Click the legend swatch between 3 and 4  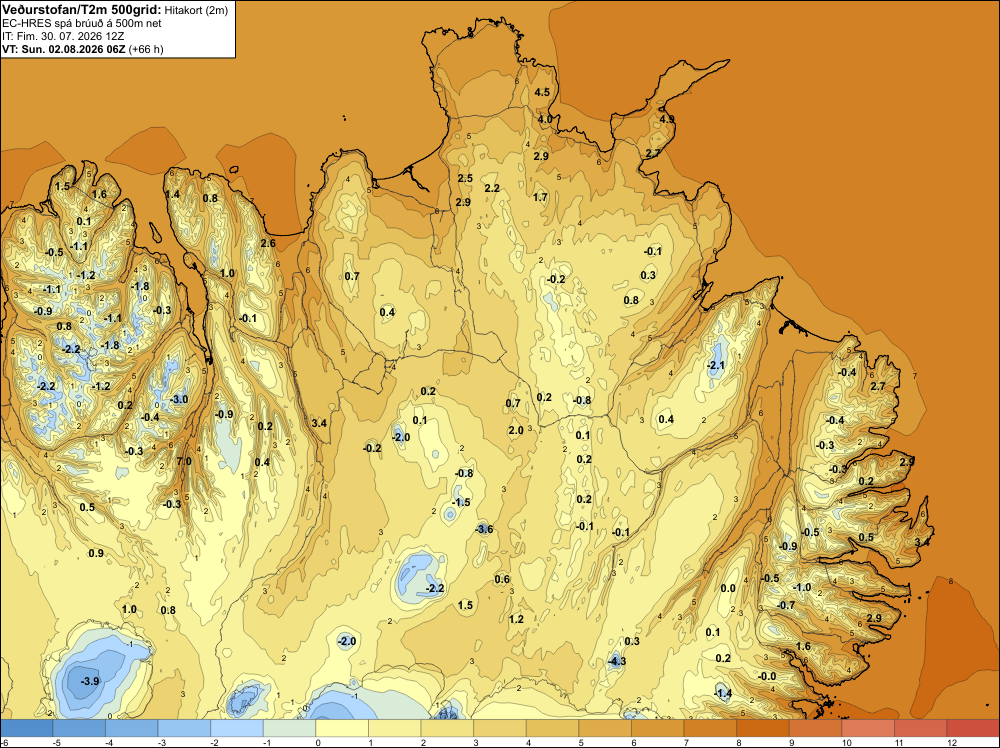pyautogui.click(x=500, y=728)
